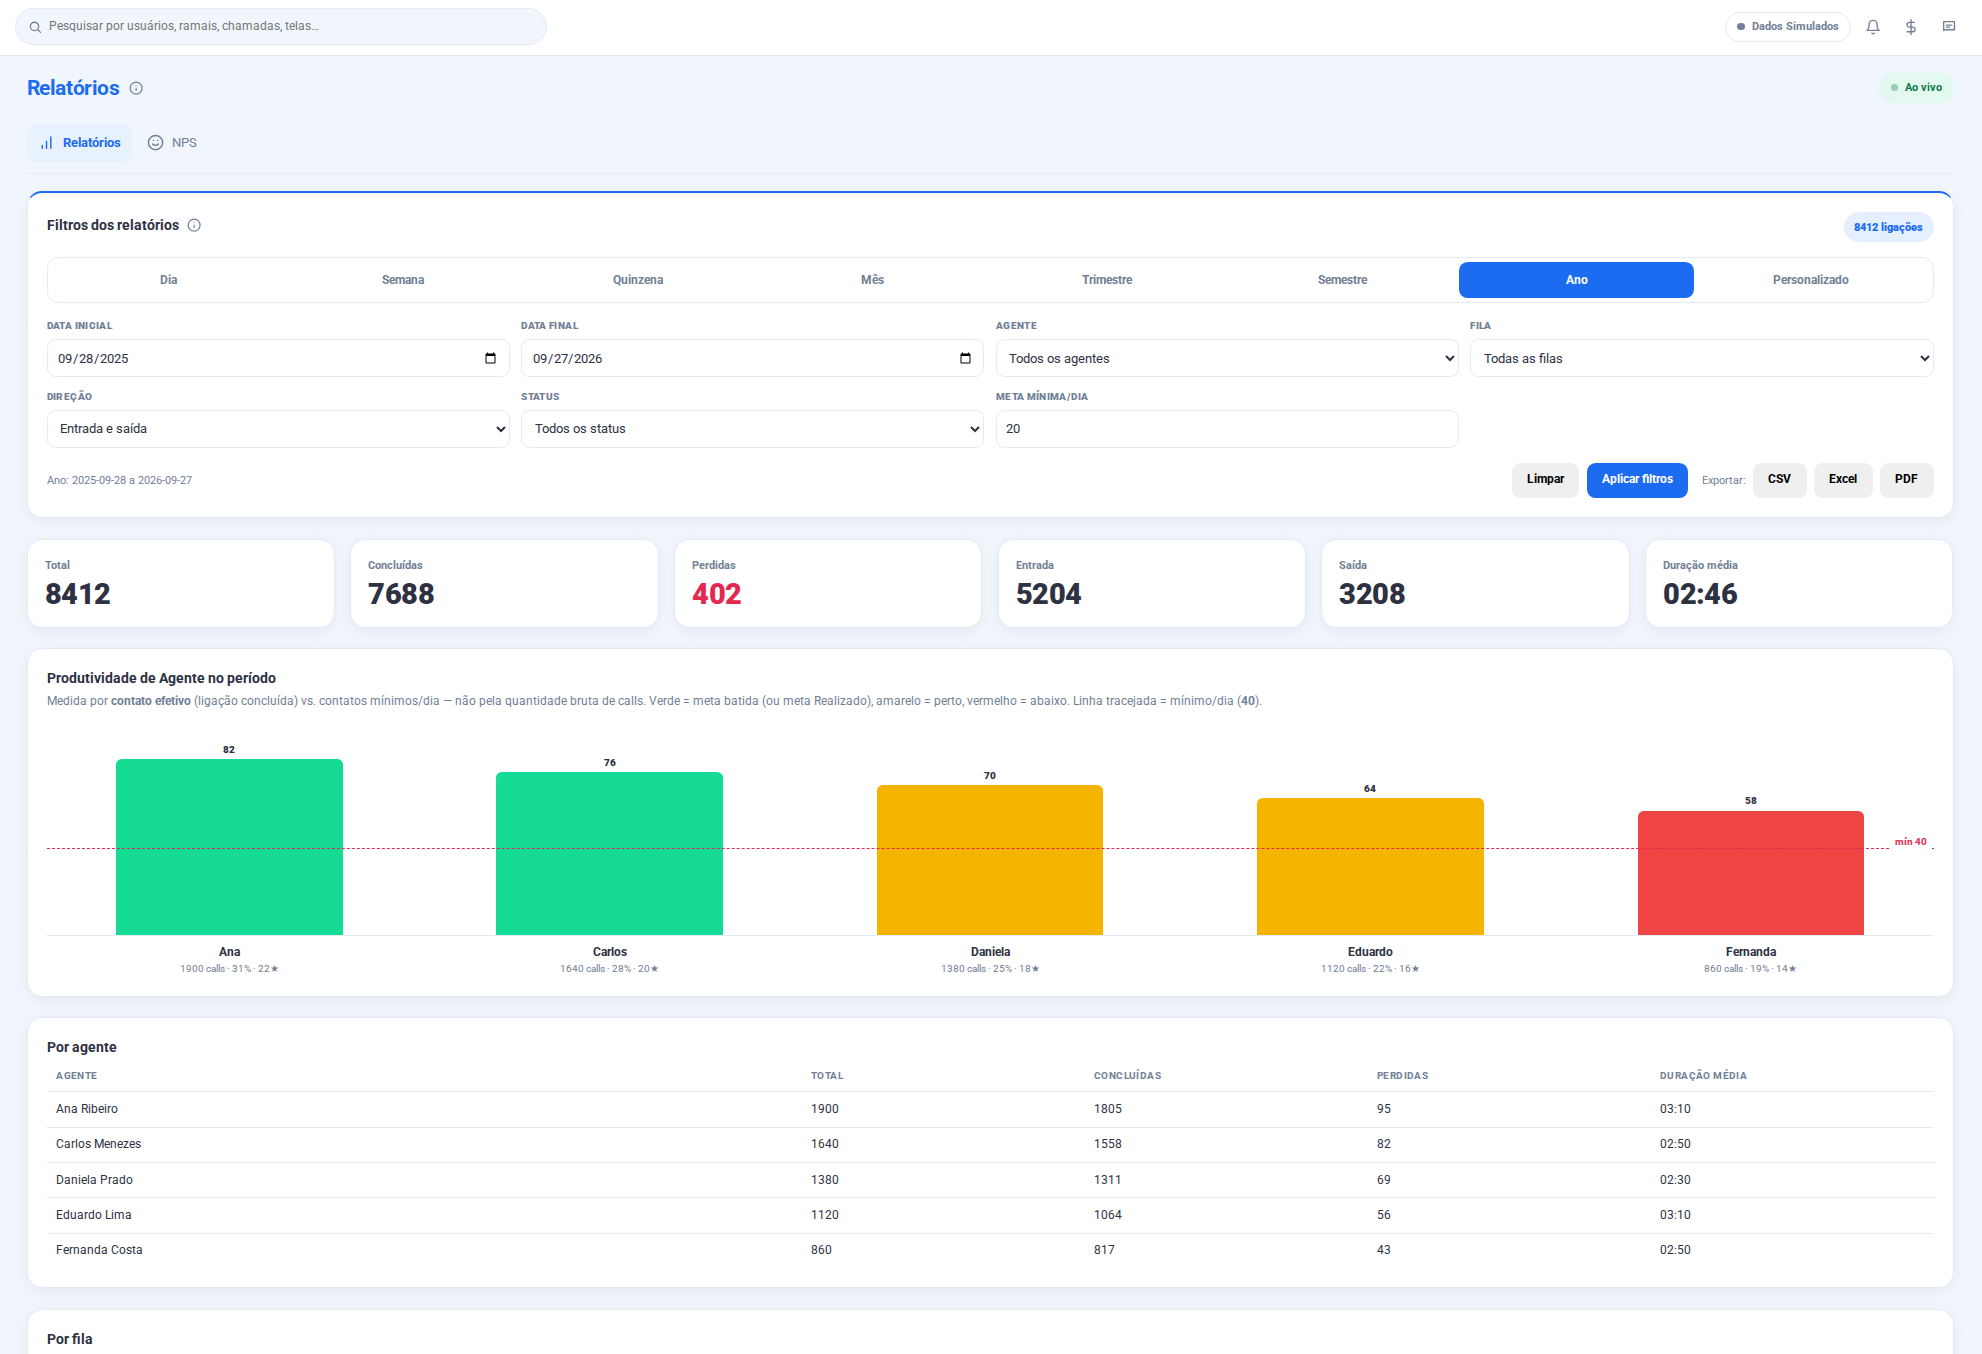1982x1354 pixels.
Task: Open the dollar sign billing icon
Action: pos(1911,27)
